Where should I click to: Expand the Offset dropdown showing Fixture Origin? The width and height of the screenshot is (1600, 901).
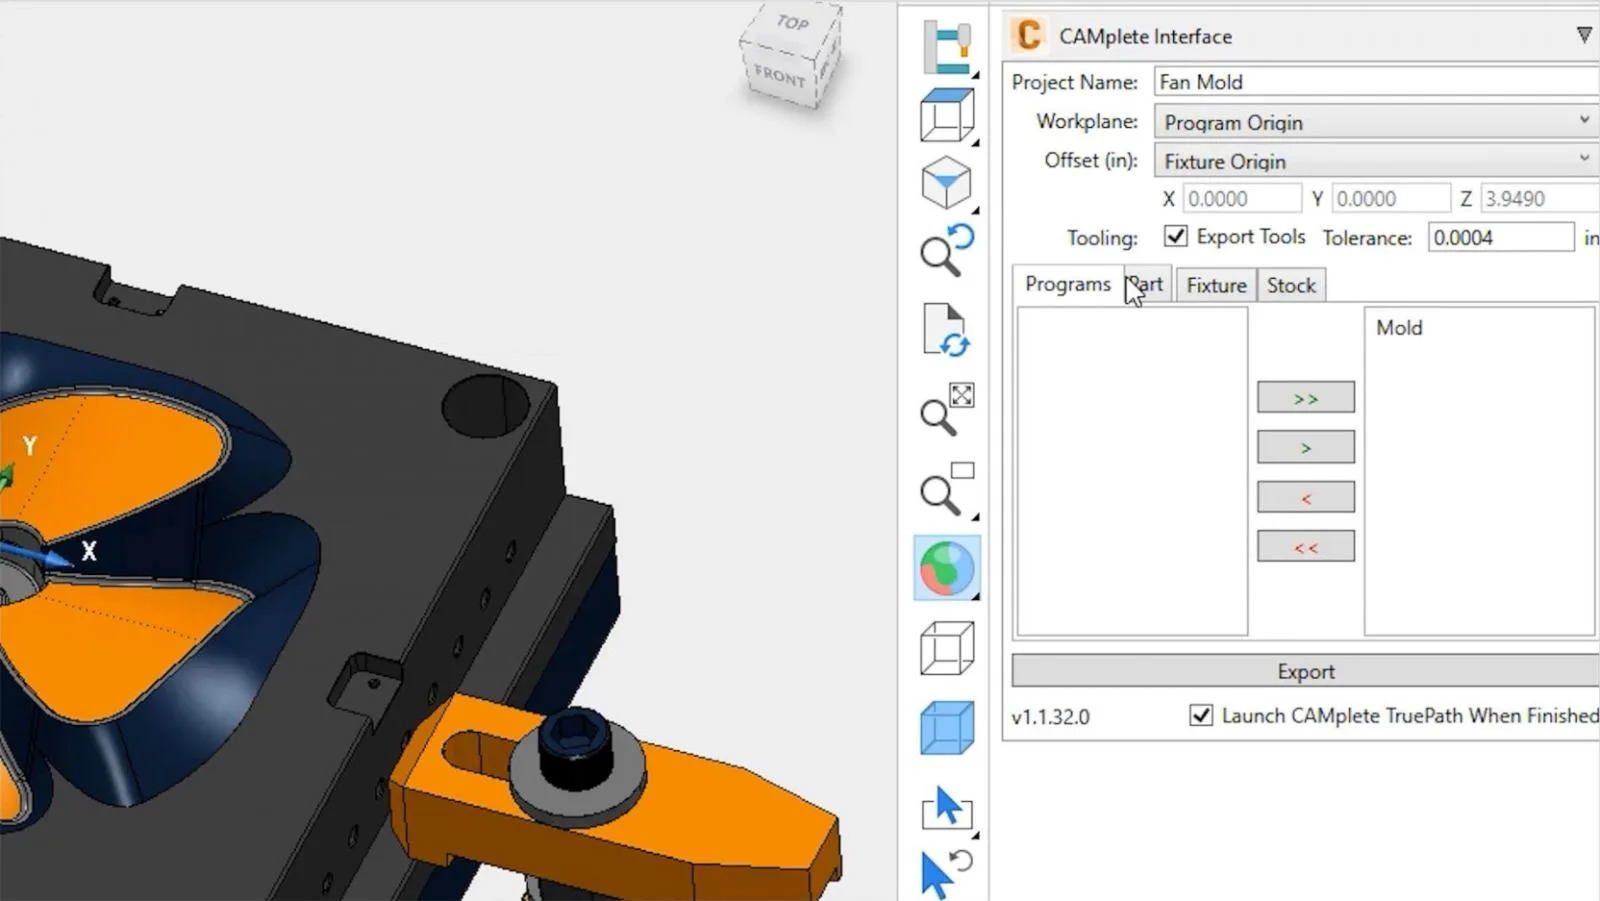(x=1377, y=160)
